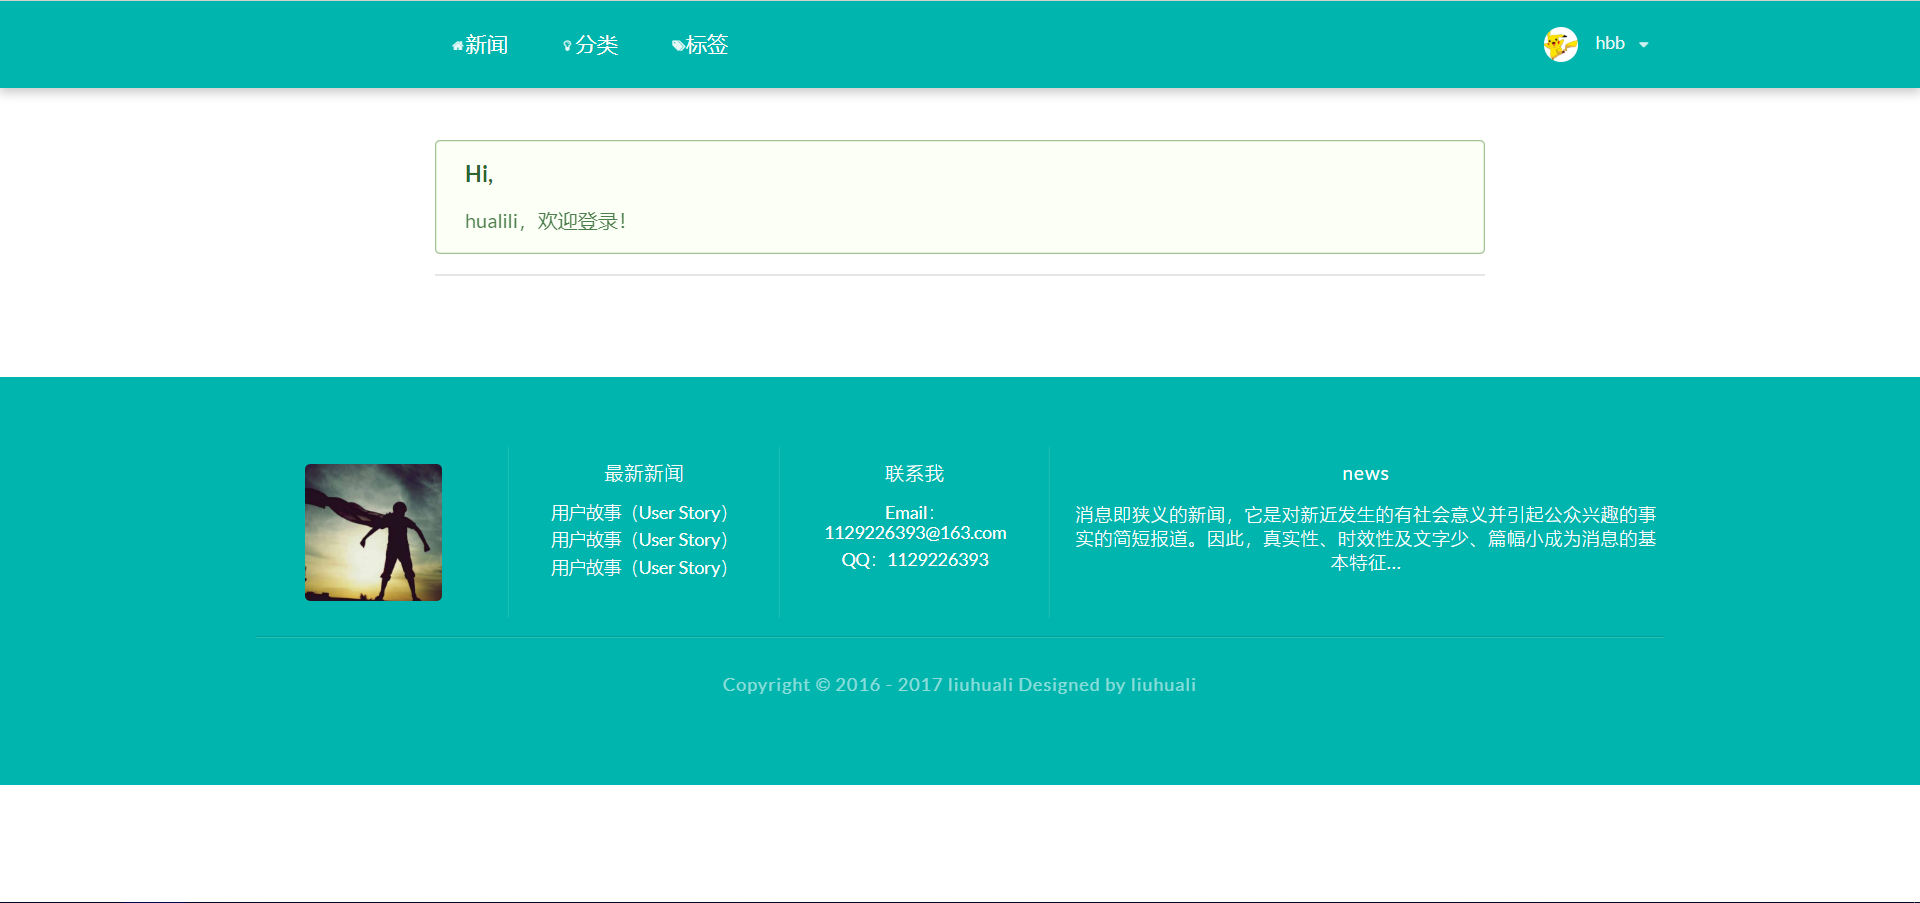Click the news footer heading
The height and width of the screenshot is (903, 1920).
pyautogui.click(x=1365, y=474)
